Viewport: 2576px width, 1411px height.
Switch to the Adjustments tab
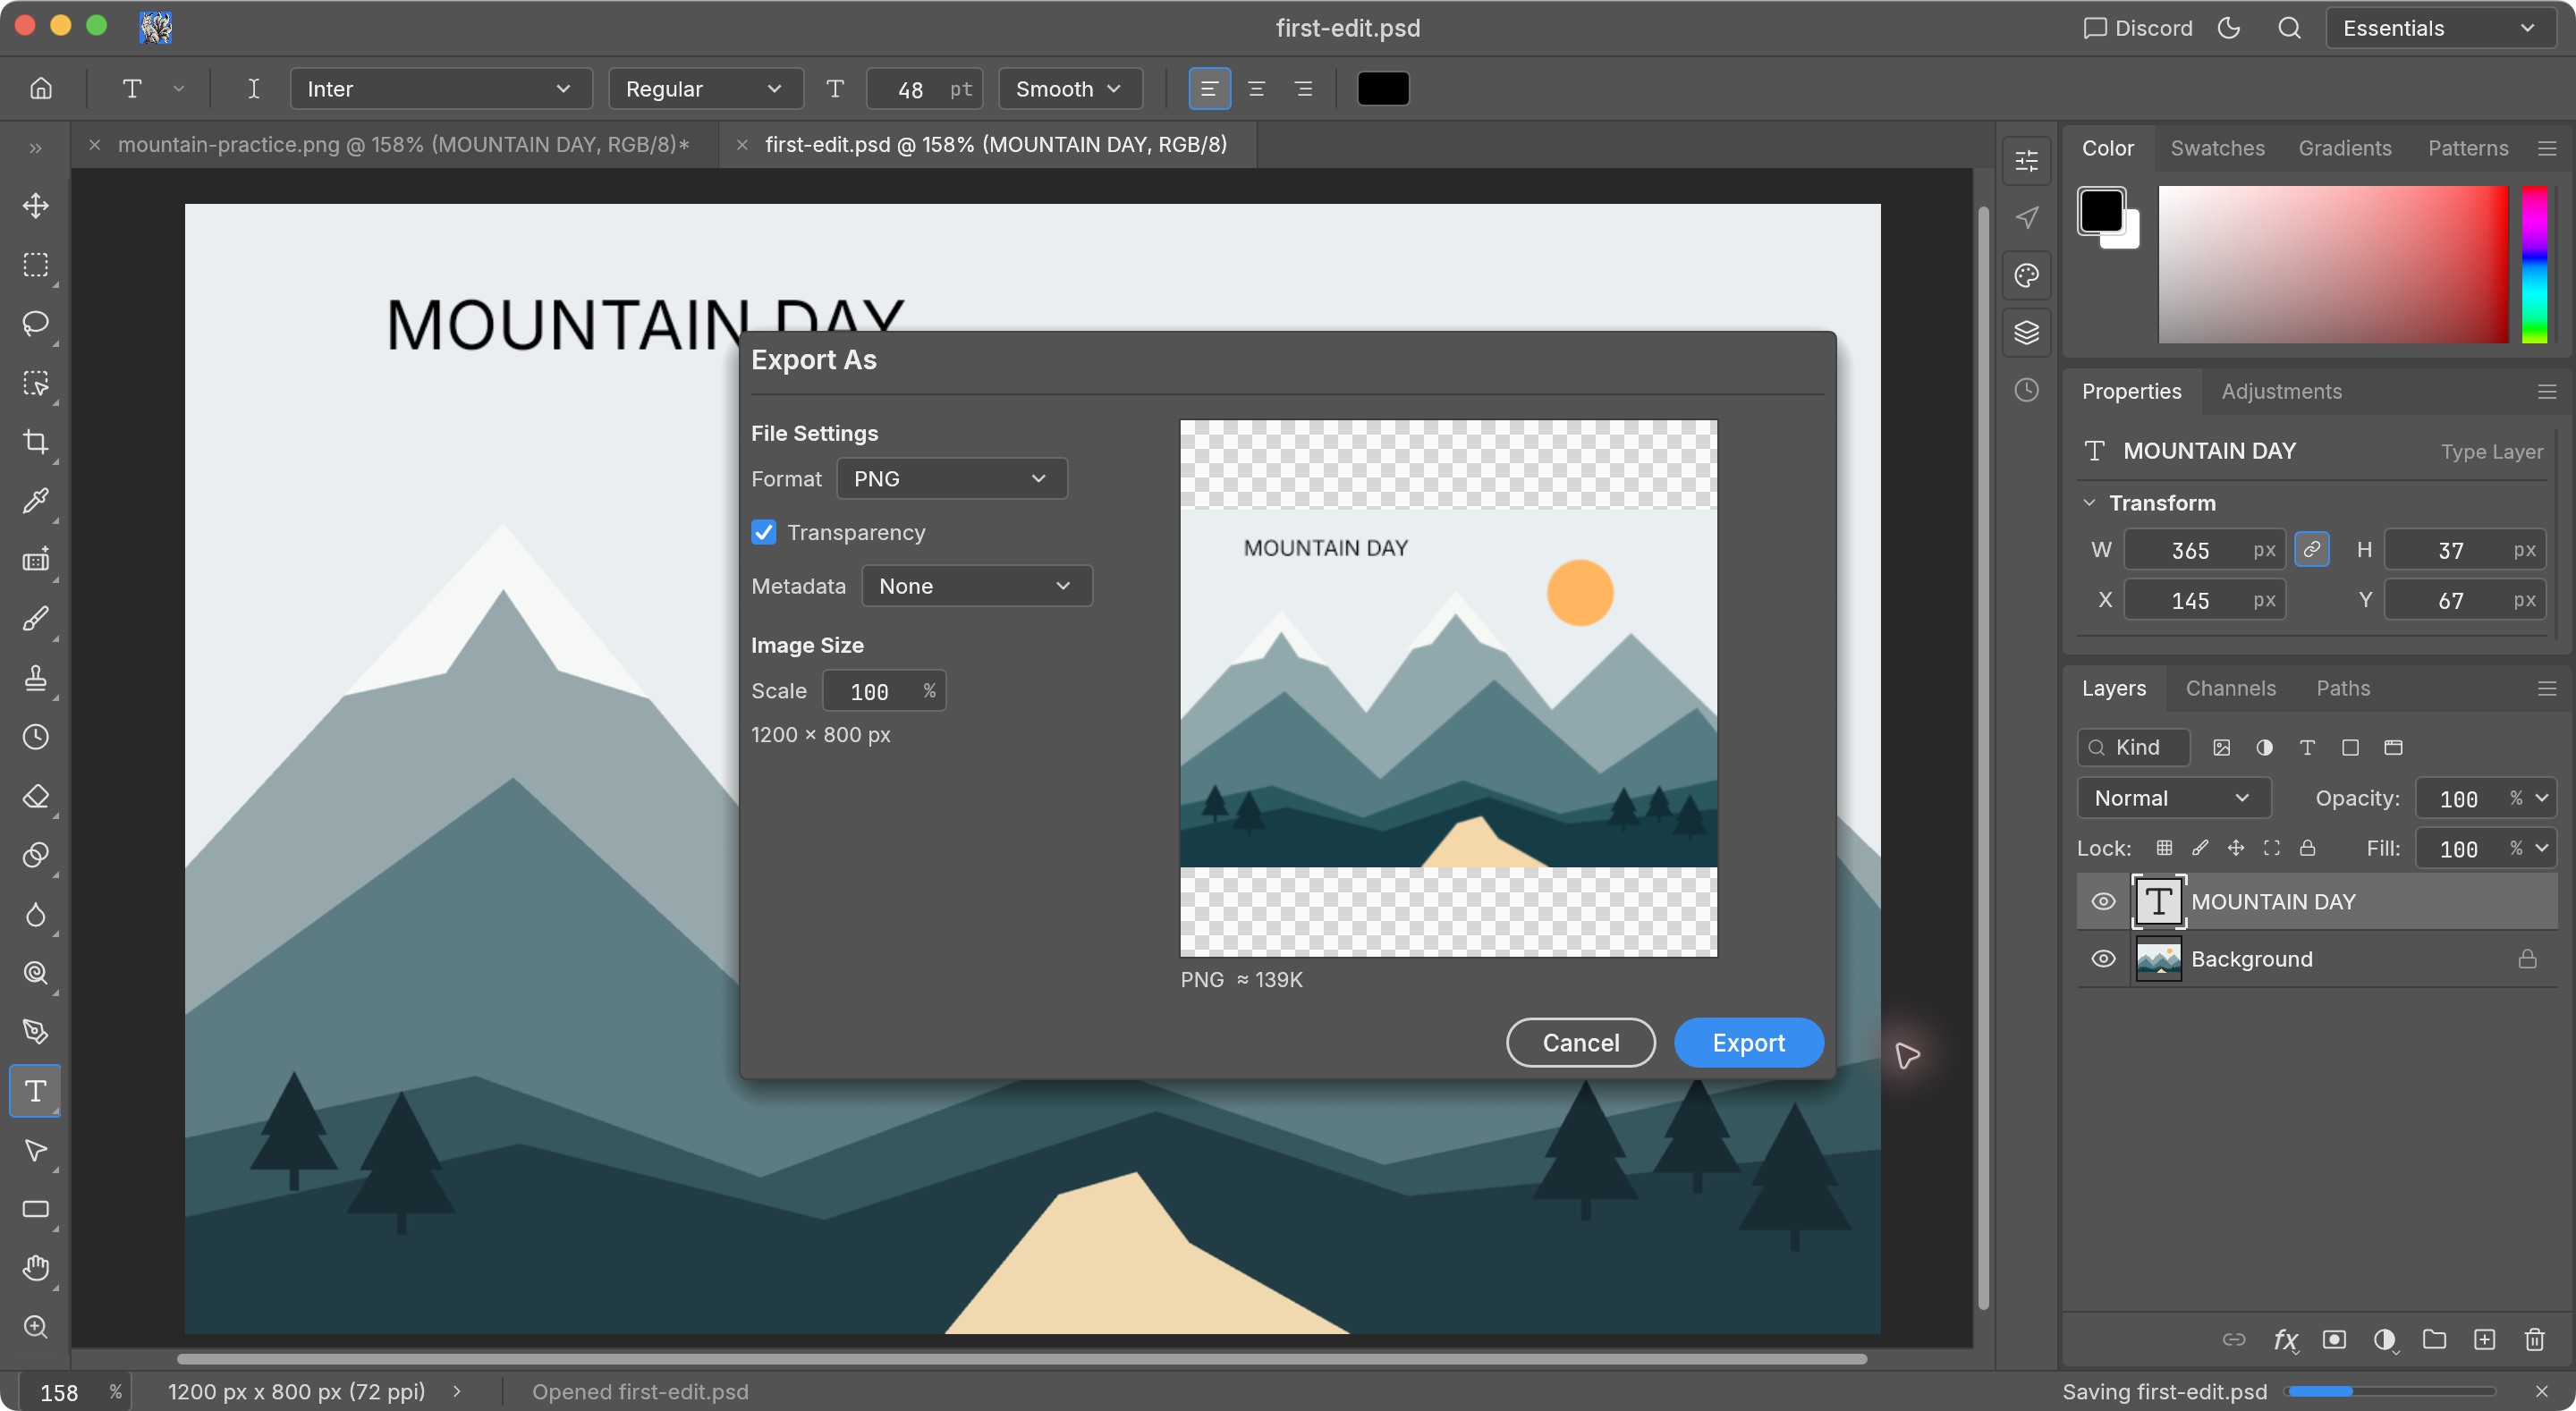pos(2281,392)
